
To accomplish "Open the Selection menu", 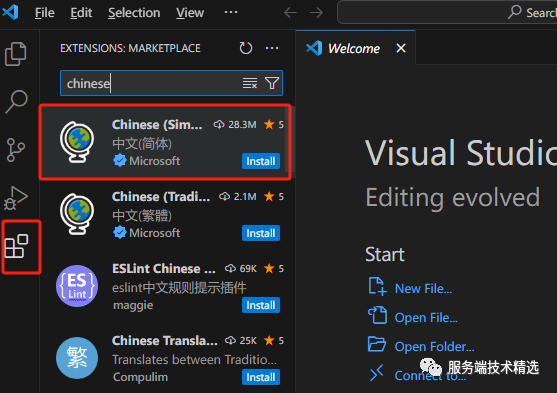I will pyautogui.click(x=134, y=13).
